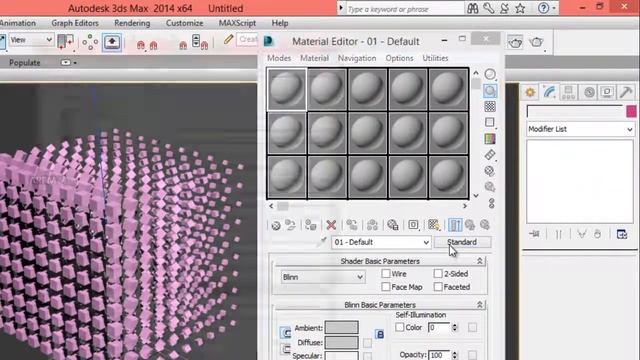Screen dimensions: 640x360
Task: Click the Diffuse color swatch
Action: click(342, 342)
